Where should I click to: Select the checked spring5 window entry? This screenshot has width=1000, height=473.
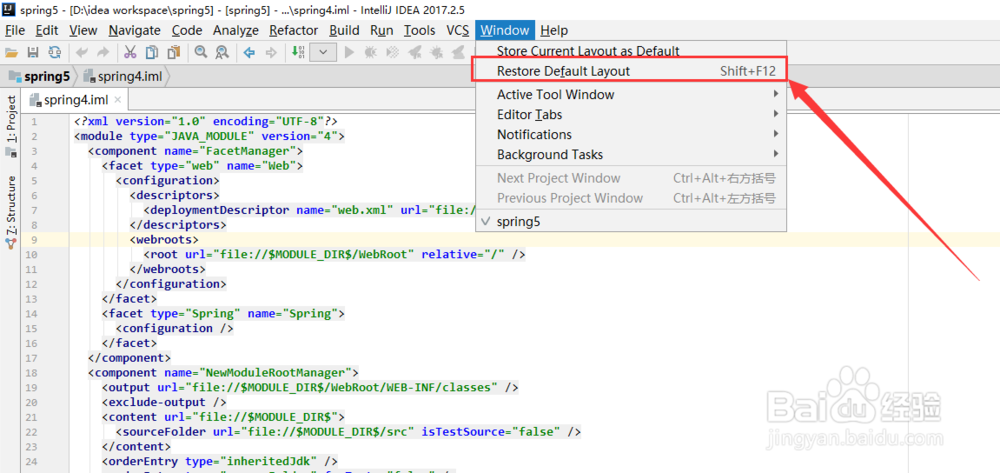click(x=632, y=221)
